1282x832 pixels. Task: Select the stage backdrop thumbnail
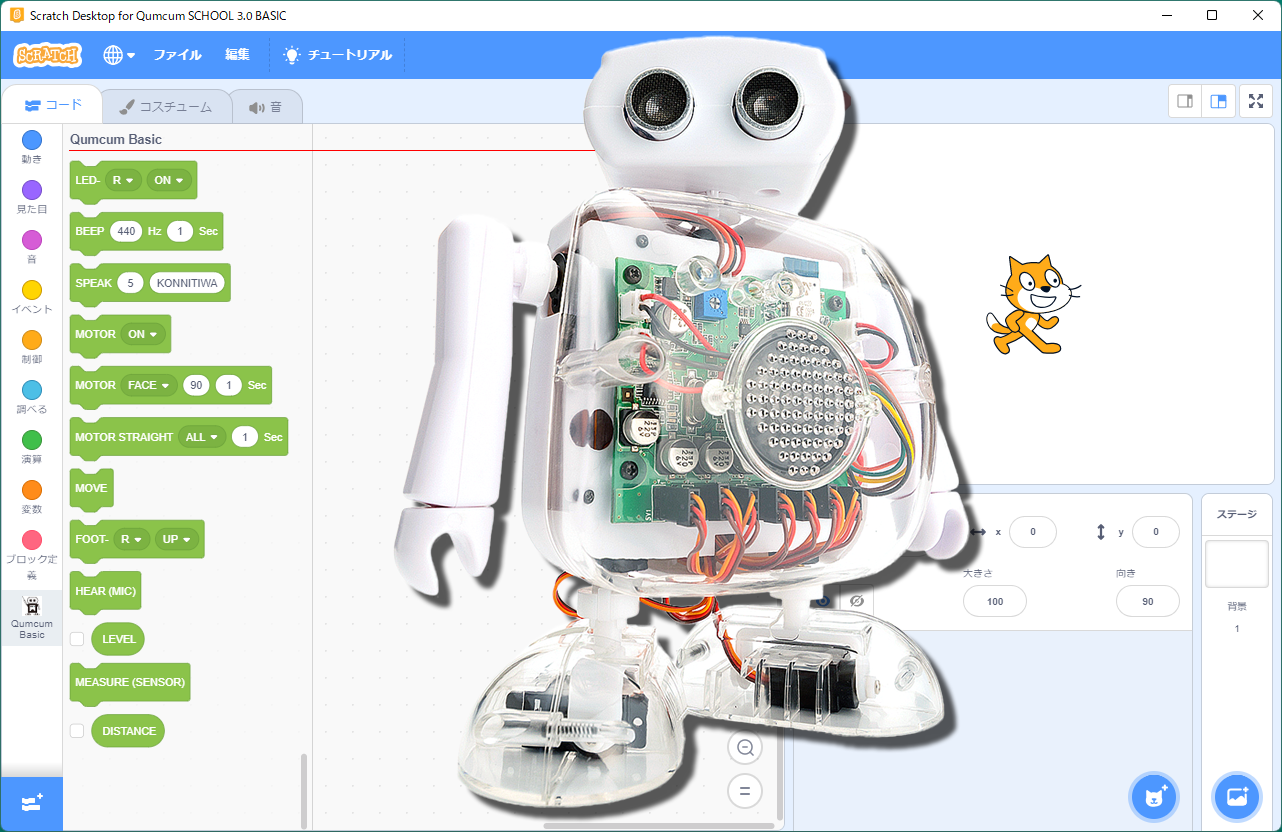click(x=1237, y=564)
